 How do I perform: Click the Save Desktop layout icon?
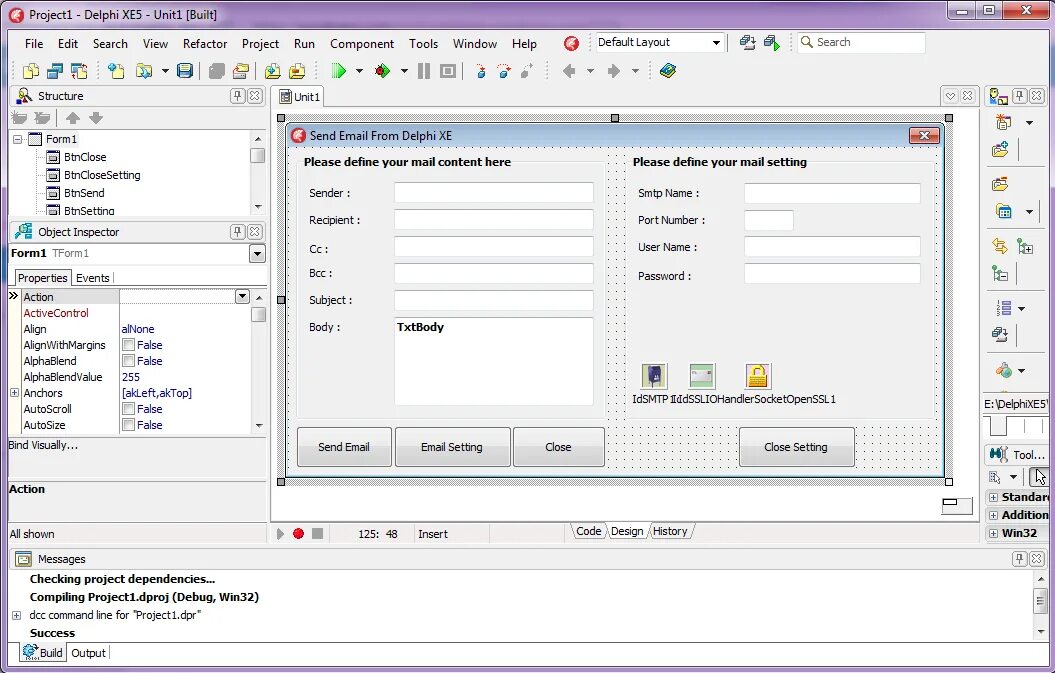(748, 42)
